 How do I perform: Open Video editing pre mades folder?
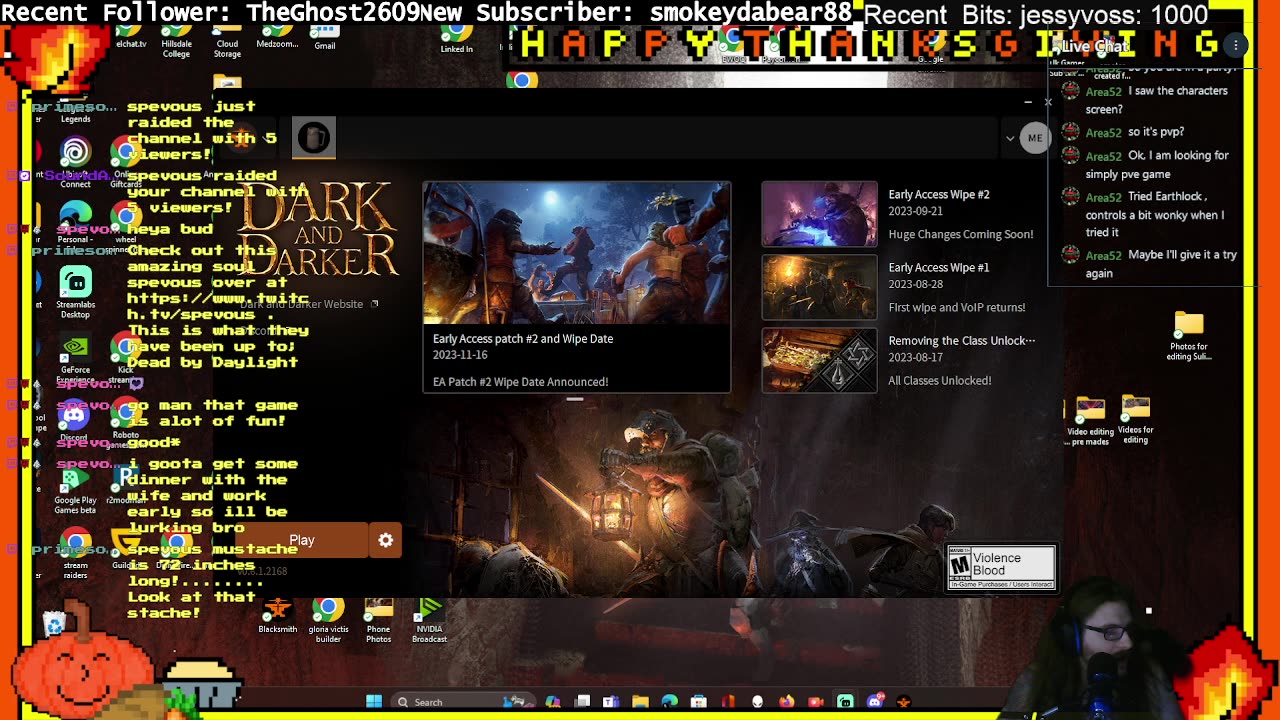tap(1090, 421)
